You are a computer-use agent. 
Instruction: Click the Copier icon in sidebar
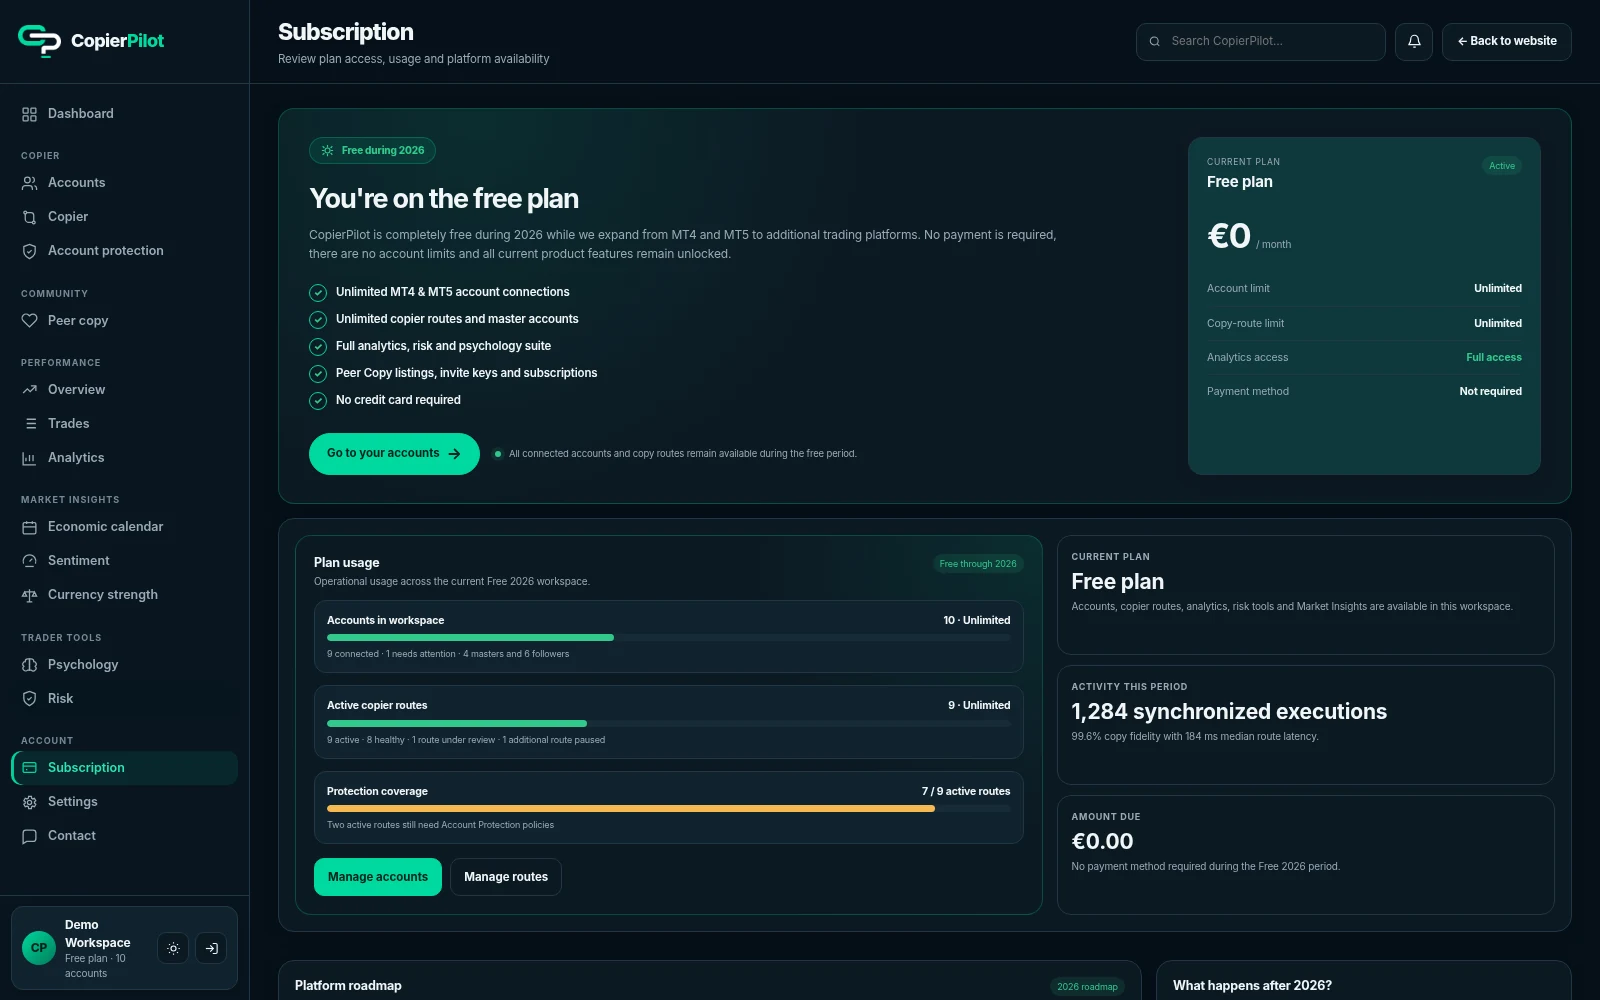[x=29, y=217]
